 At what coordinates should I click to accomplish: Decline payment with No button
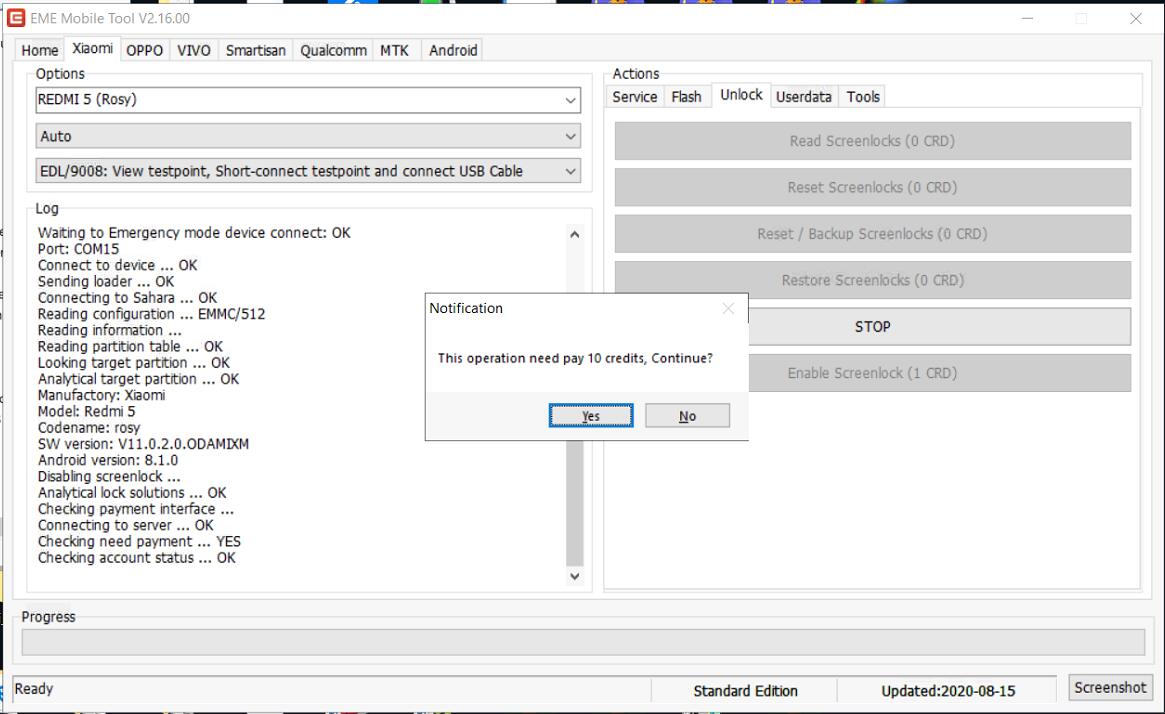687,415
